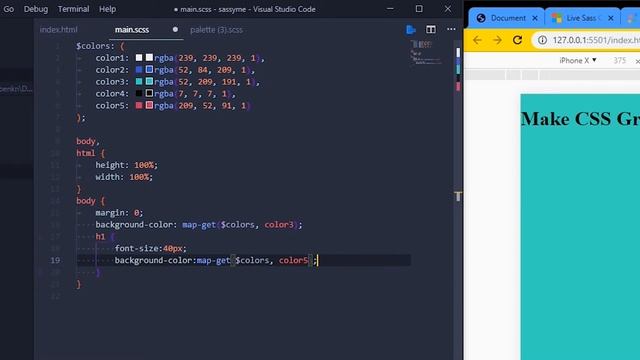This screenshot has height=360, width=640.
Task: Close the Document browser tab
Action: point(535,18)
